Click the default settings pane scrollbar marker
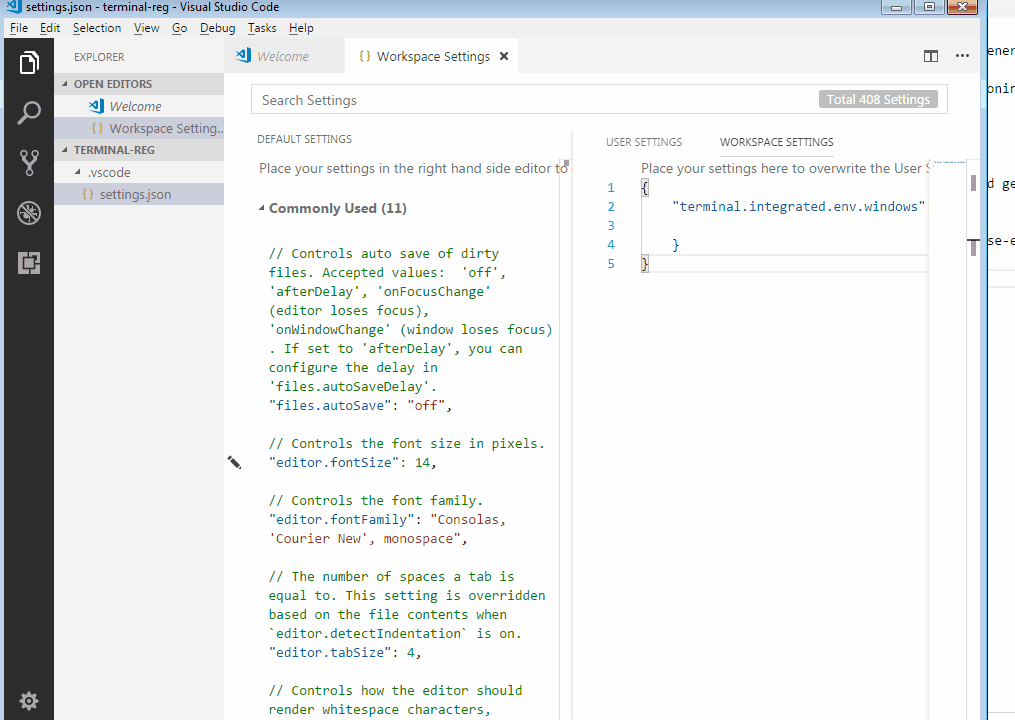Image resolution: width=1015 pixels, height=720 pixels. coord(566,164)
